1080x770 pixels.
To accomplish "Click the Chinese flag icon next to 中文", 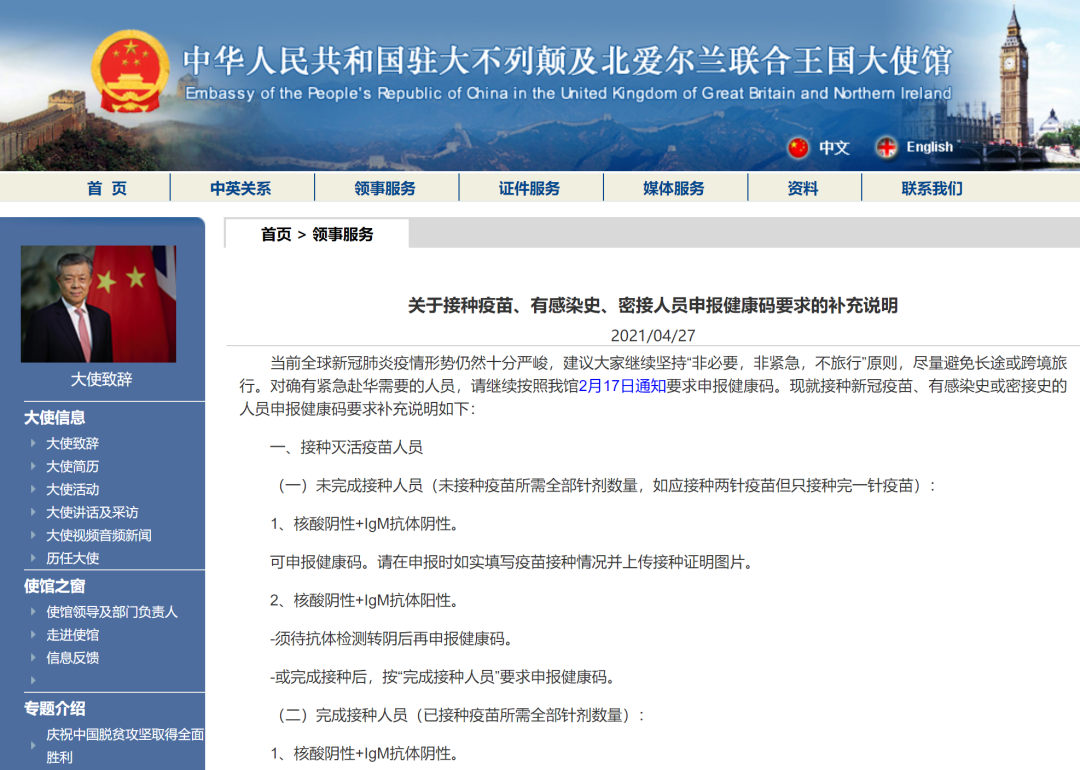I will (798, 147).
